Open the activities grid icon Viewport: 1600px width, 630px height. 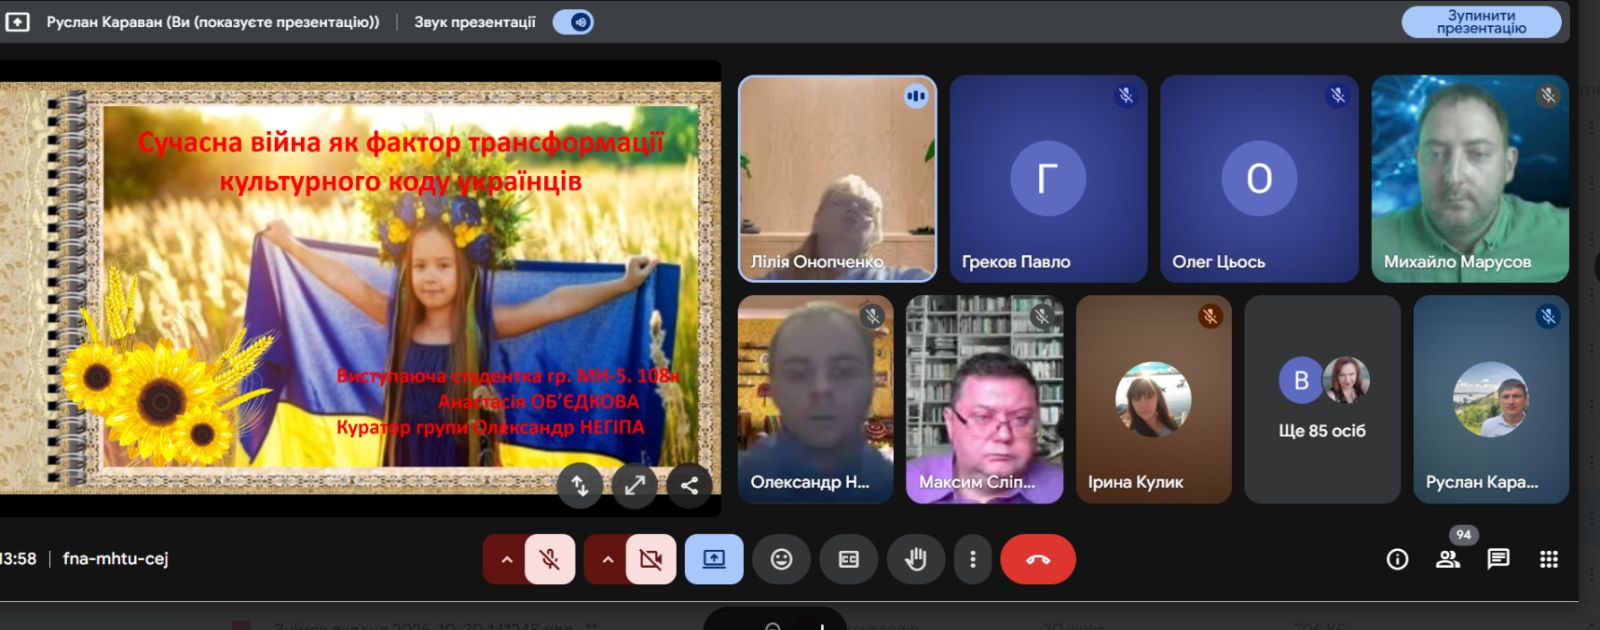[x=1549, y=559]
